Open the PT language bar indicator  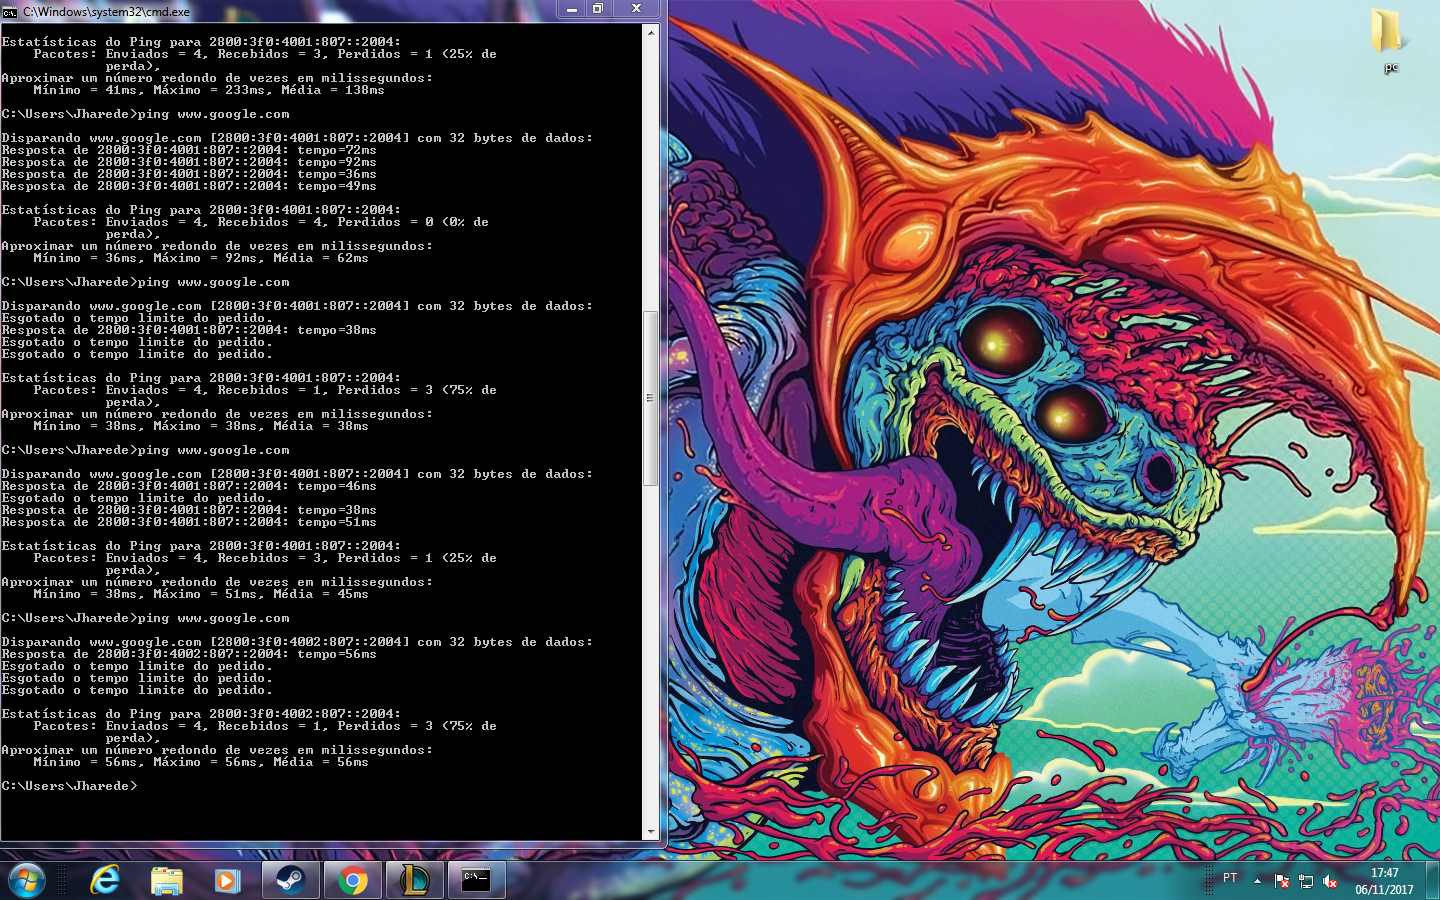(x=1230, y=878)
